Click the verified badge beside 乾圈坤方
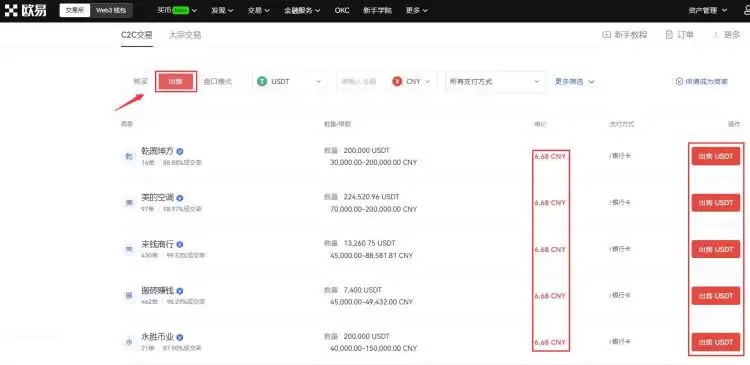750x365 pixels. [180, 151]
